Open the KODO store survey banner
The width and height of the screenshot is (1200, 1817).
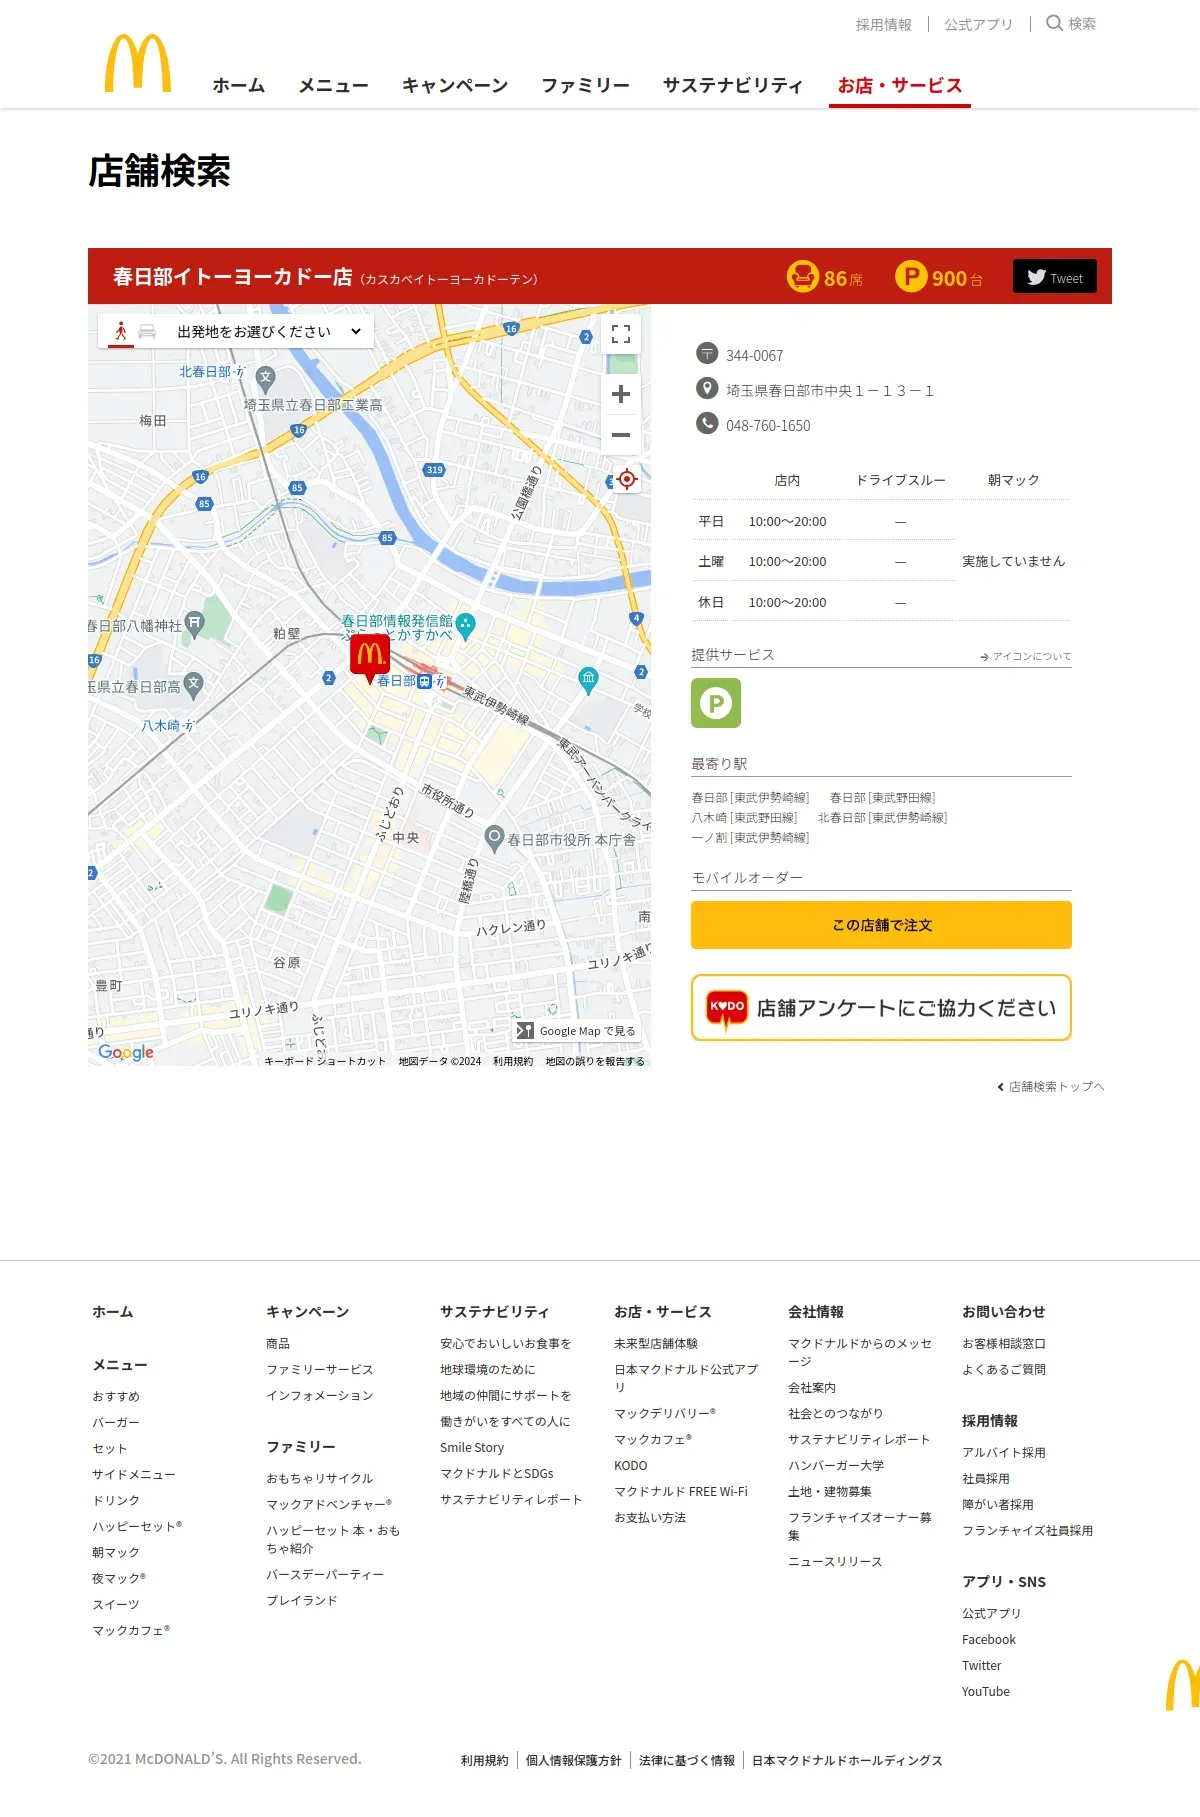881,1008
